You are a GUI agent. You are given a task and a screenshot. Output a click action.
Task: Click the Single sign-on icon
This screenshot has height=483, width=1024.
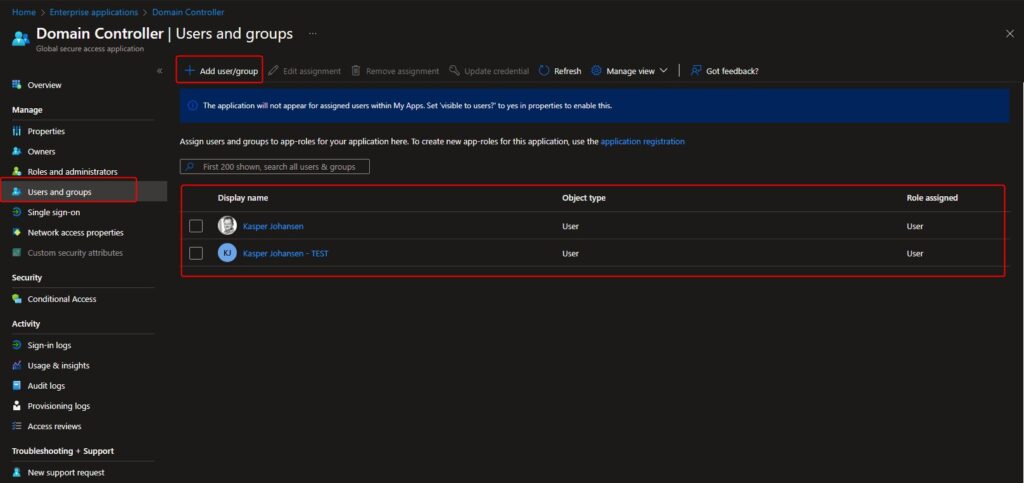coord(17,212)
